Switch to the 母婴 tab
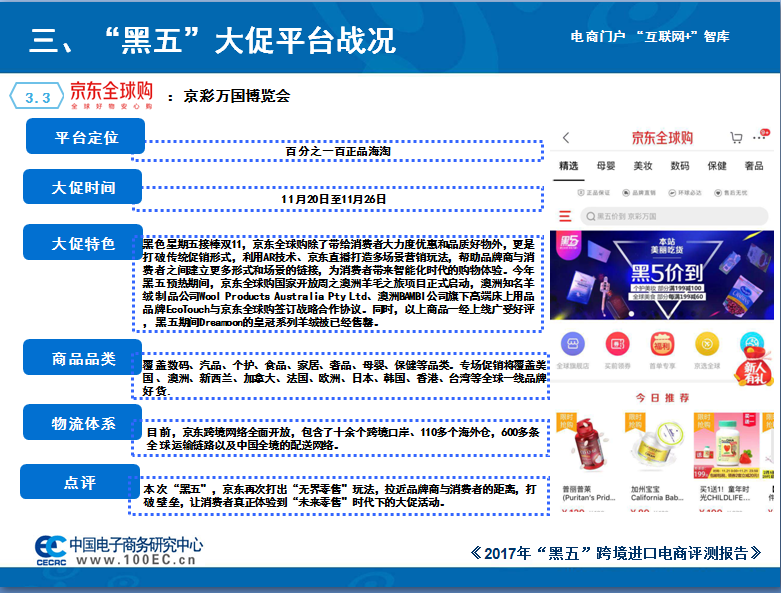The width and height of the screenshot is (781, 593). click(606, 166)
